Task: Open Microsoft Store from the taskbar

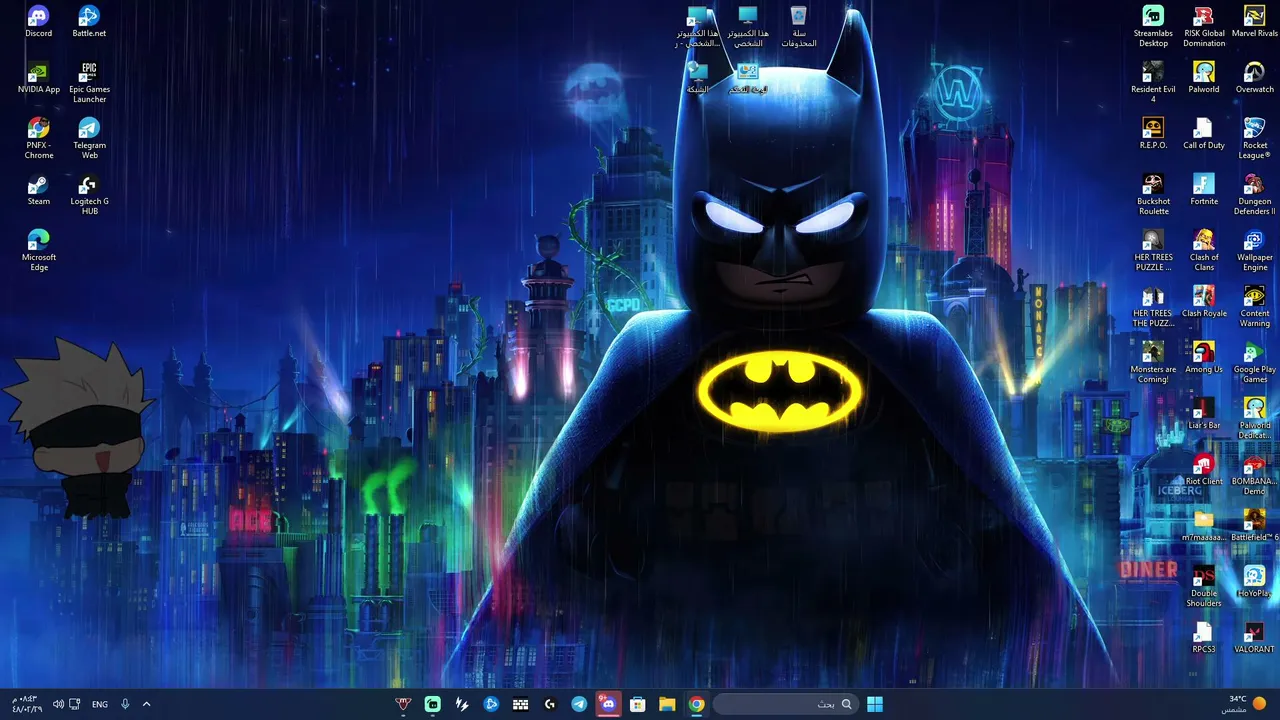Action: [x=637, y=704]
